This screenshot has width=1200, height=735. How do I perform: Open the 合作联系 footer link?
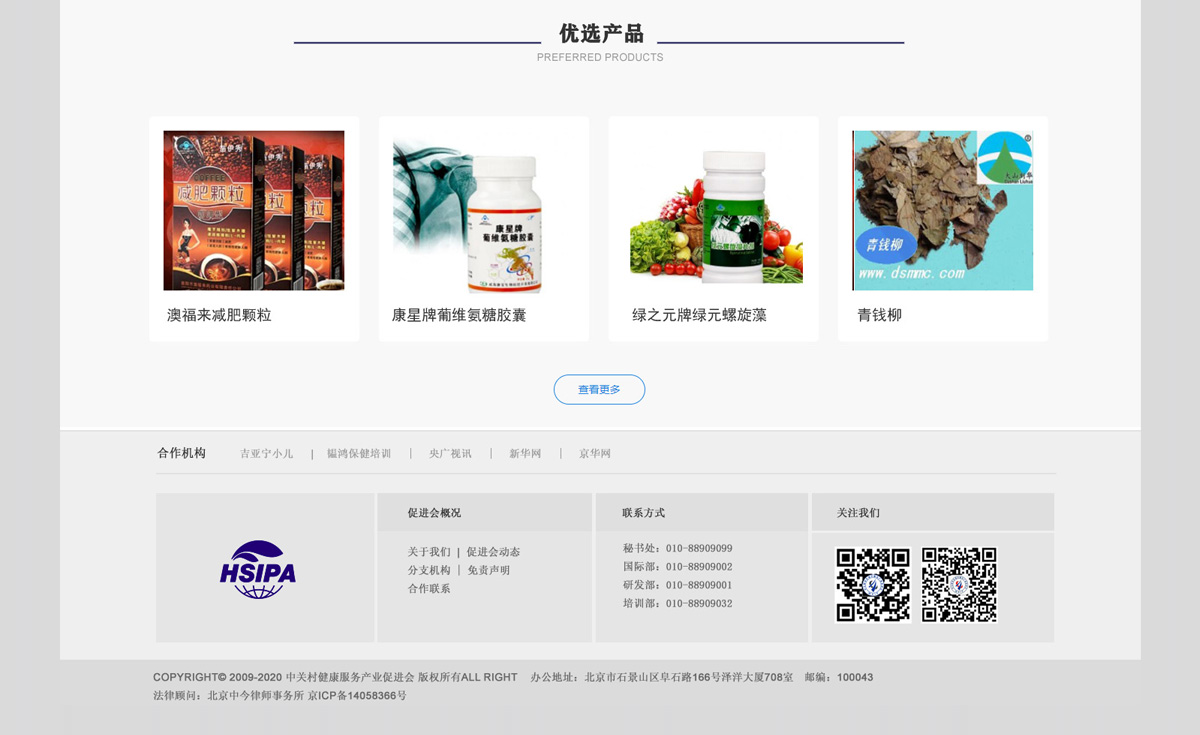429,589
